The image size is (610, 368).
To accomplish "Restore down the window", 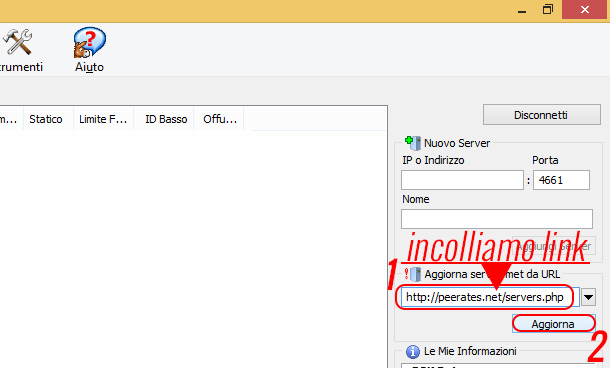I will [547, 9].
